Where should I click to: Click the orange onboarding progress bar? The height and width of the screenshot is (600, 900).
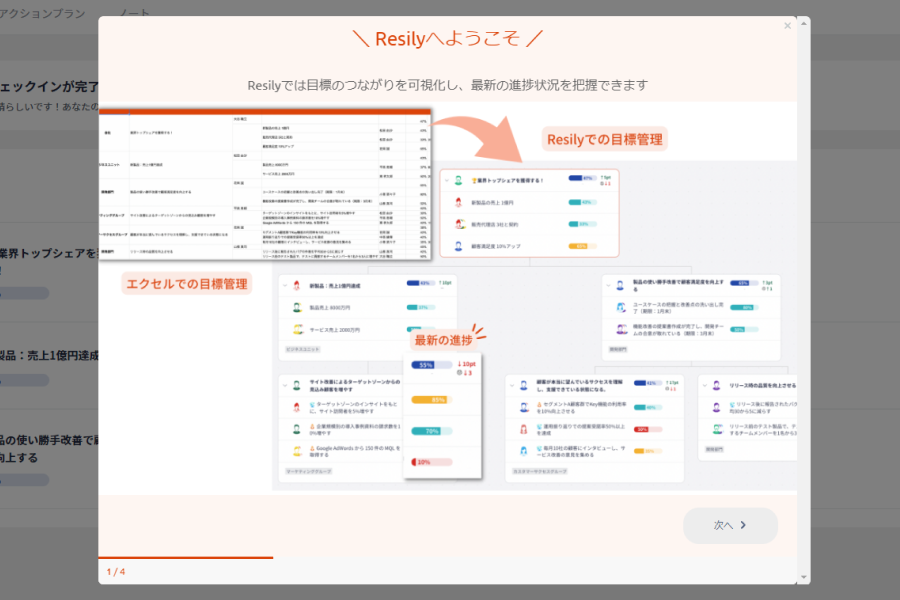click(185, 558)
